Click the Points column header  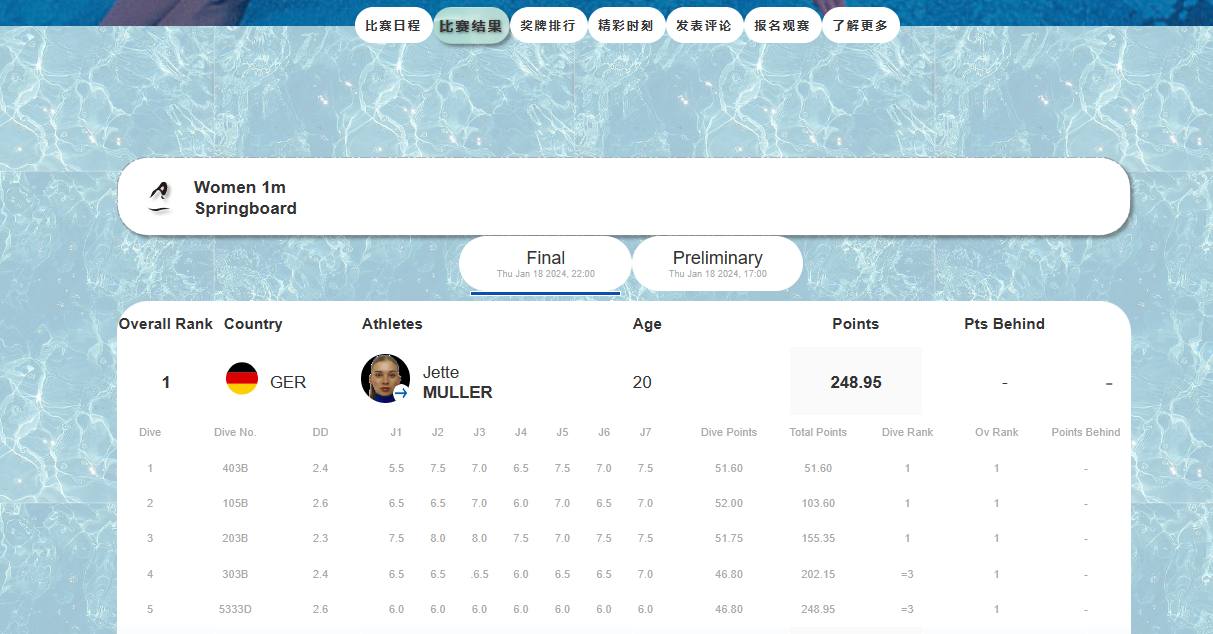856,324
